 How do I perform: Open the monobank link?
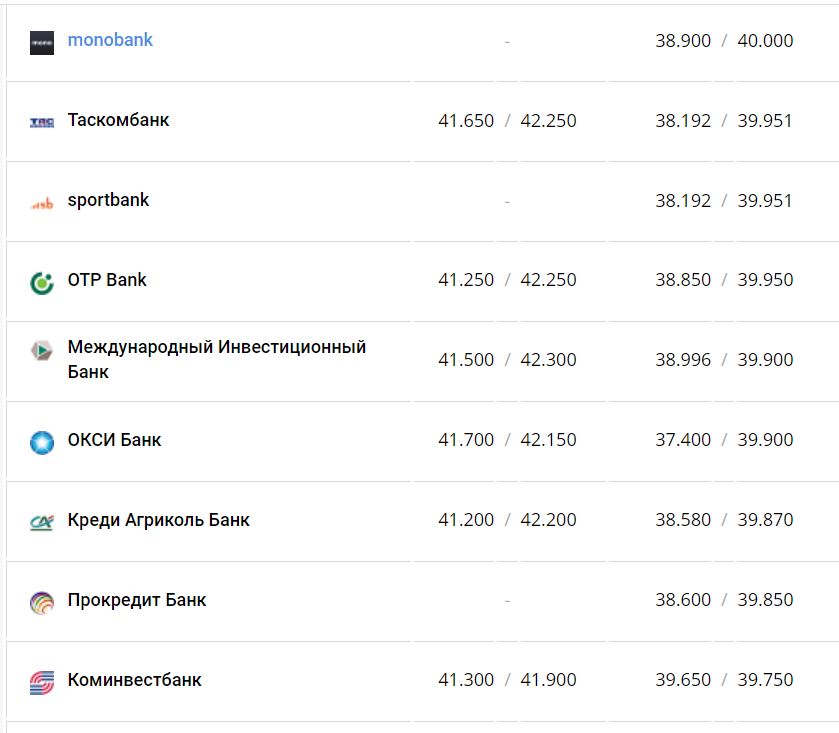coord(110,41)
